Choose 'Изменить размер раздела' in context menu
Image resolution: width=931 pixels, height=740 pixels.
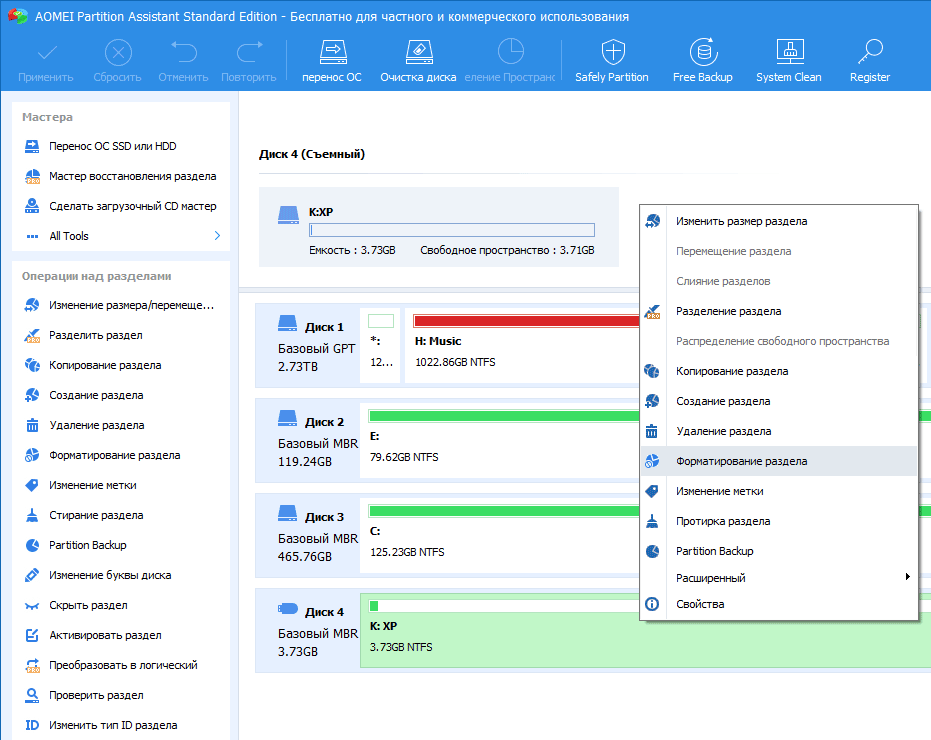[779, 222]
